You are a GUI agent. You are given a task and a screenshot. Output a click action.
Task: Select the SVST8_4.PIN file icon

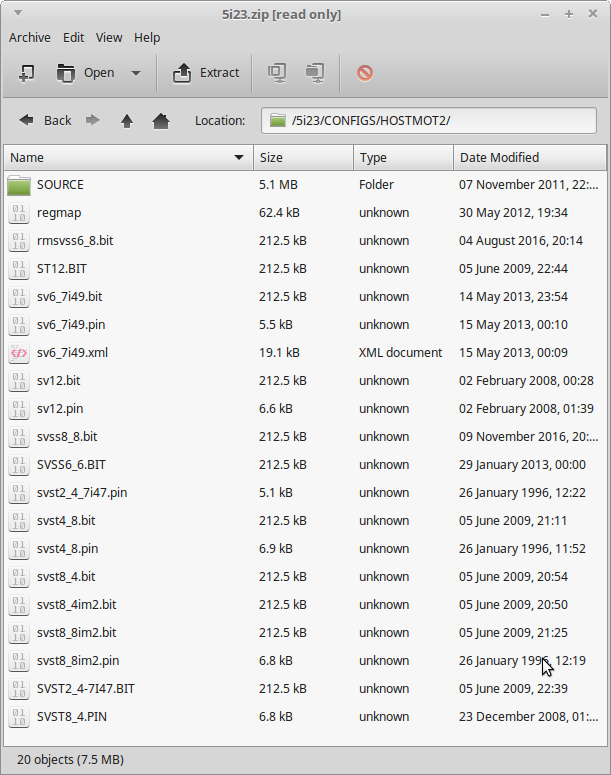tap(19, 717)
